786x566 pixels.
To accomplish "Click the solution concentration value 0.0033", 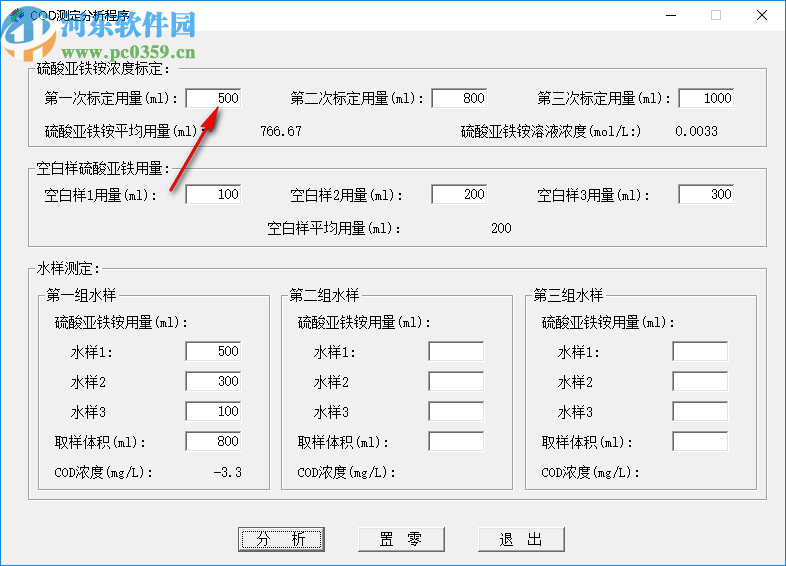I will pos(696,131).
